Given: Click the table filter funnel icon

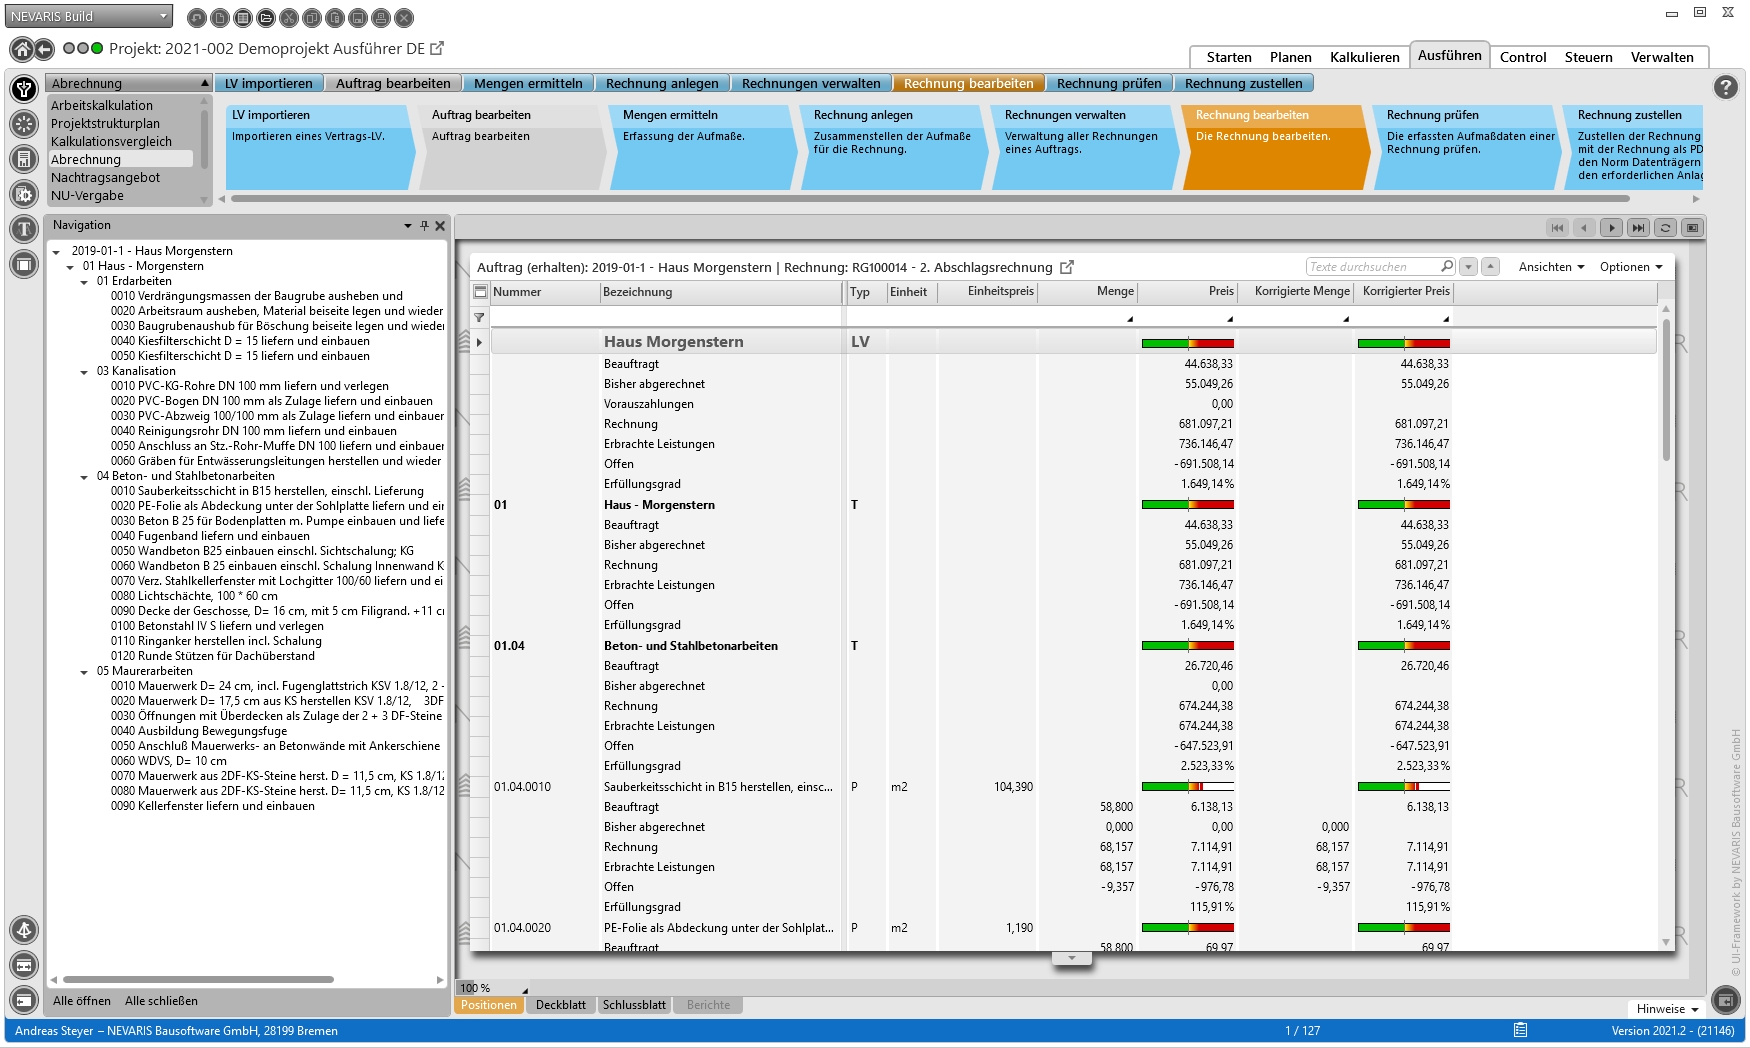Looking at the screenshot, I should pyautogui.click(x=480, y=318).
